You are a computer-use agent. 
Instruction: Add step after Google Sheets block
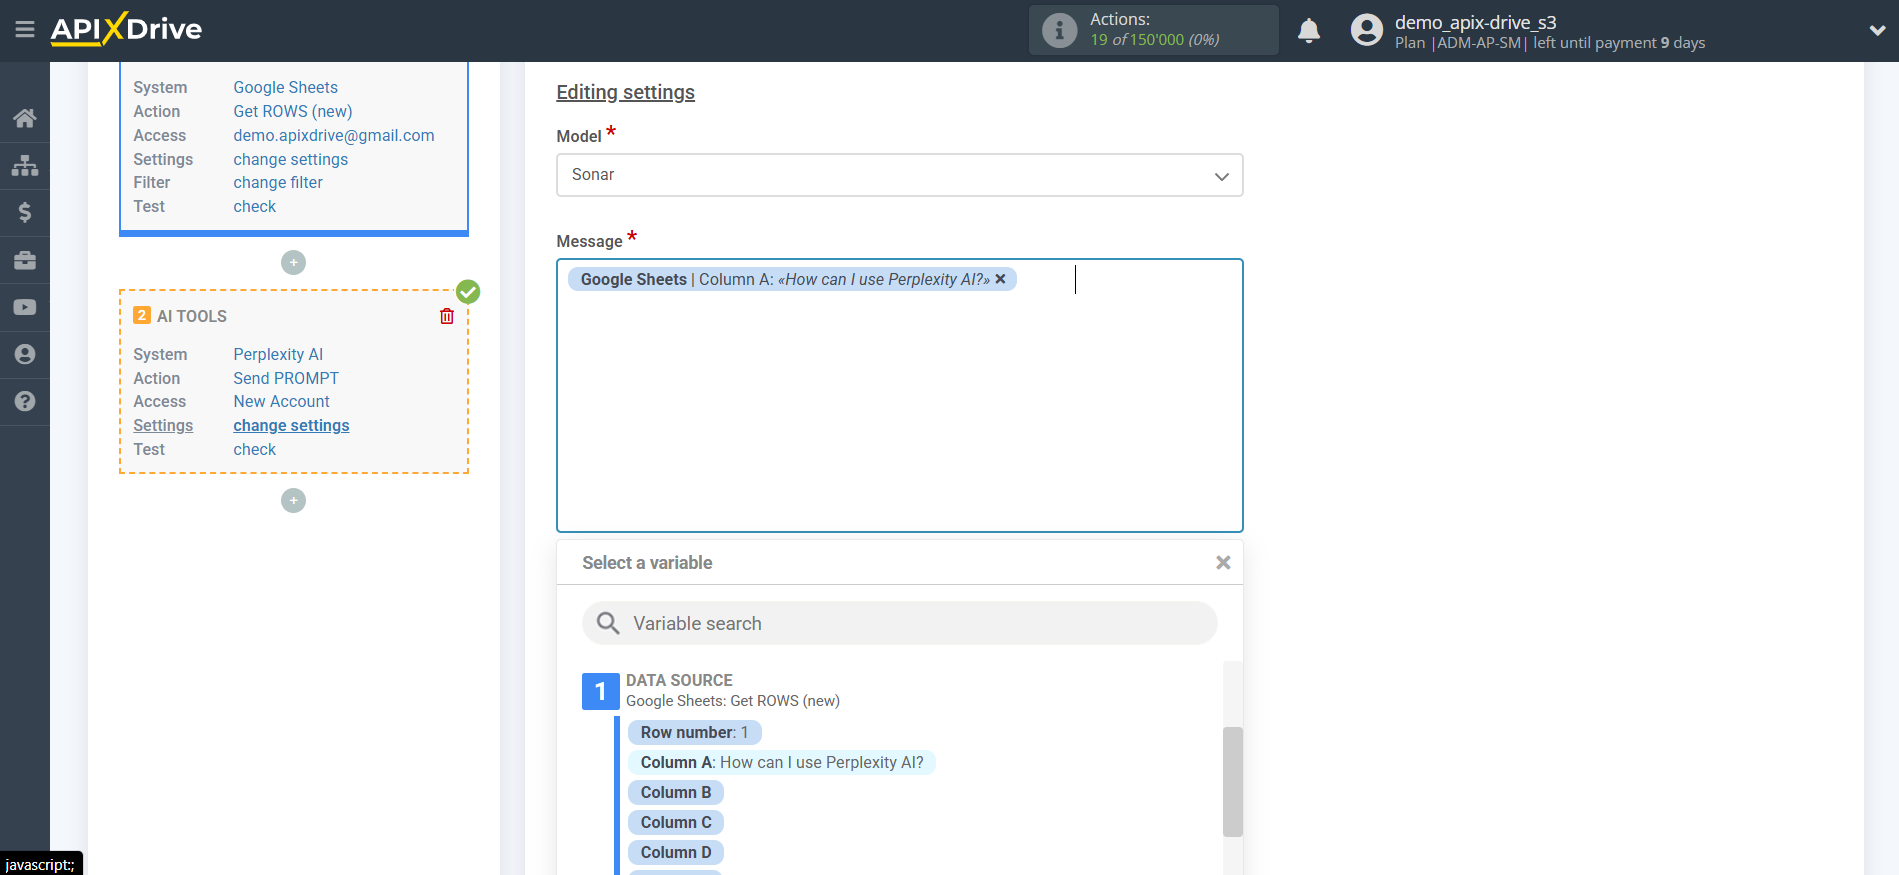click(293, 262)
